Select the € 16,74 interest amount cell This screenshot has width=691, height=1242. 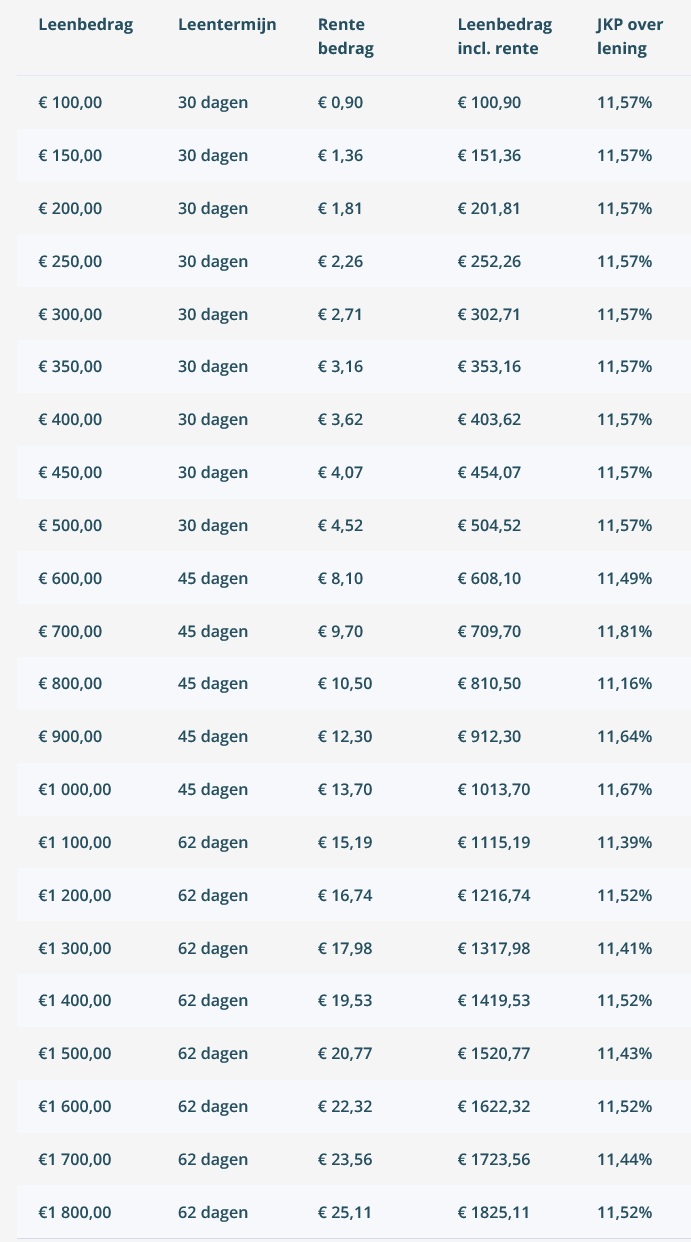[x=345, y=896]
